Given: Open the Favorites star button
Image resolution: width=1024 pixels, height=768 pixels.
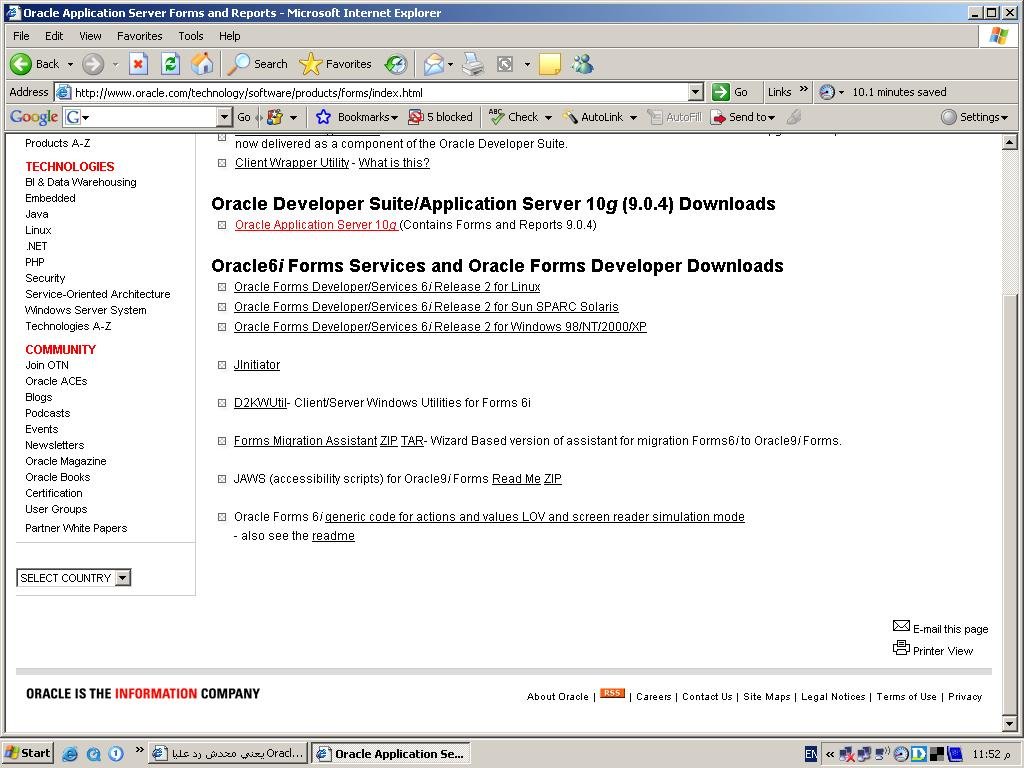Looking at the screenshot, I should pos(310,64).
